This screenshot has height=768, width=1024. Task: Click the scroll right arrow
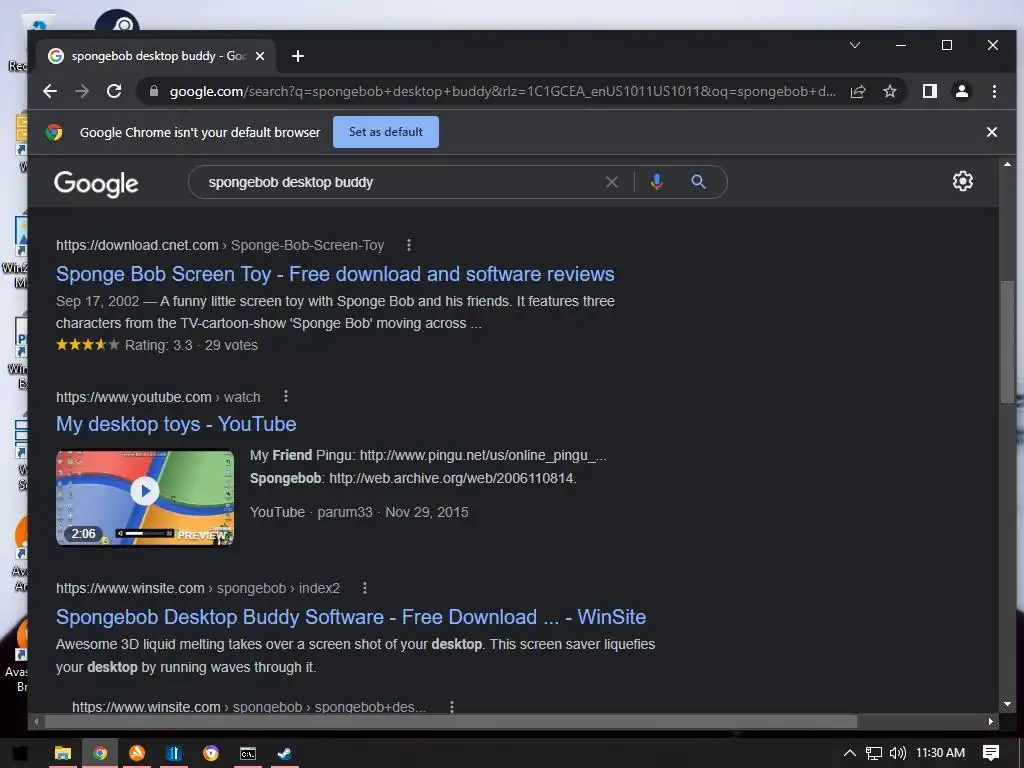click(x=991, y=721)
